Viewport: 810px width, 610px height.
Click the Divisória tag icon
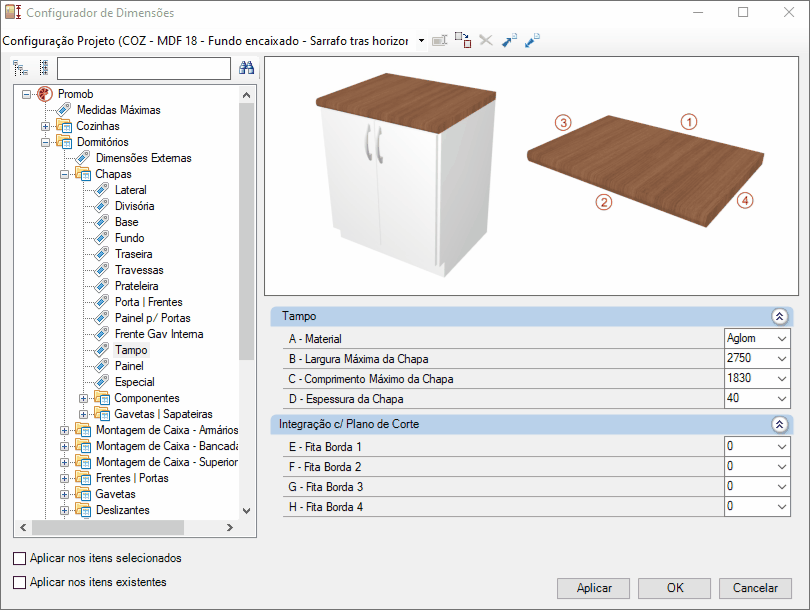point(102,206)
